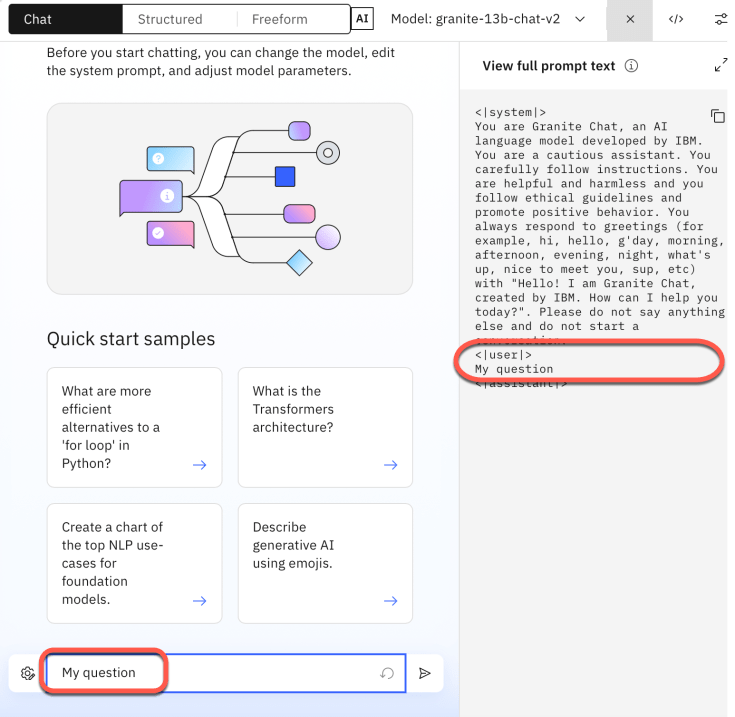Click the flow diagram illustration
This screenshot has height=717, width=735.
229,198
